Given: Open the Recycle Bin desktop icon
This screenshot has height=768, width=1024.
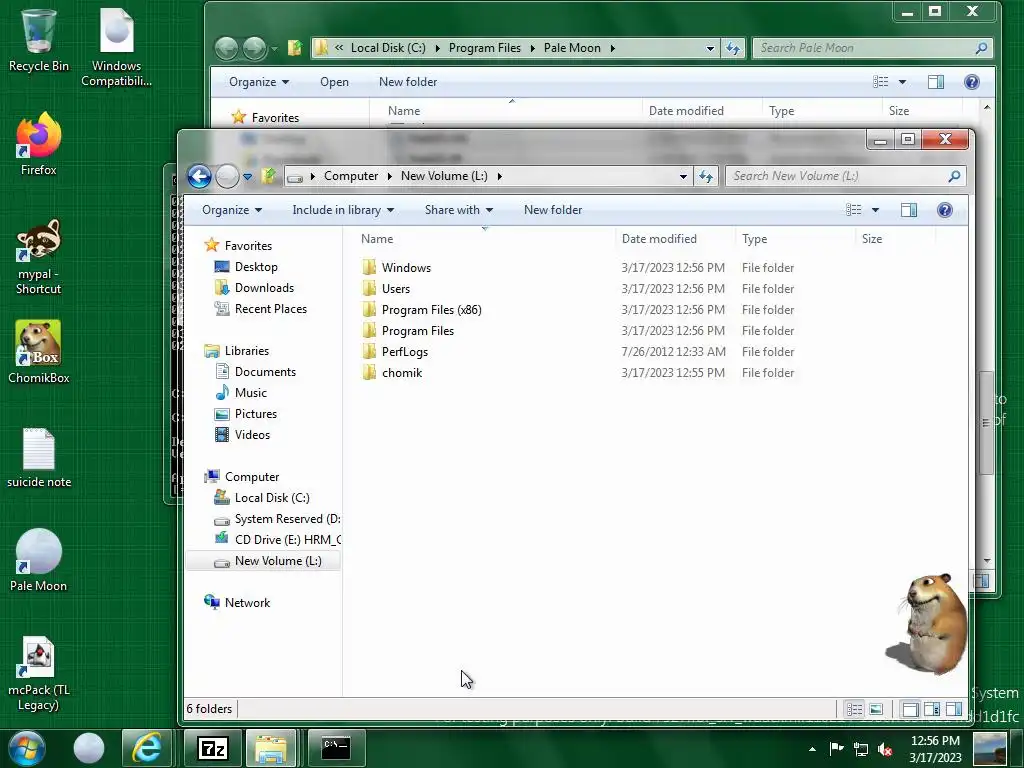Looking at the screenshot, I should point(39,40).
